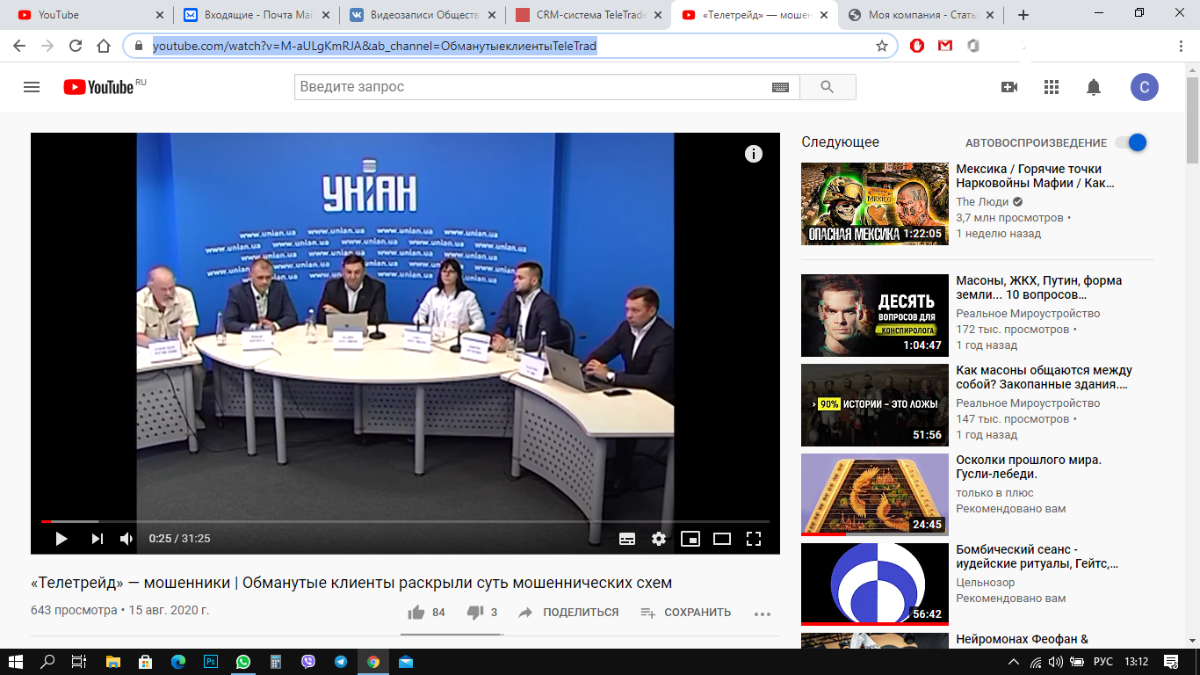The width and height of the screenshot is (1200, 675).
Task: Open the red Opera-style stop-hand extension
Action: click(x=917, y=46)
